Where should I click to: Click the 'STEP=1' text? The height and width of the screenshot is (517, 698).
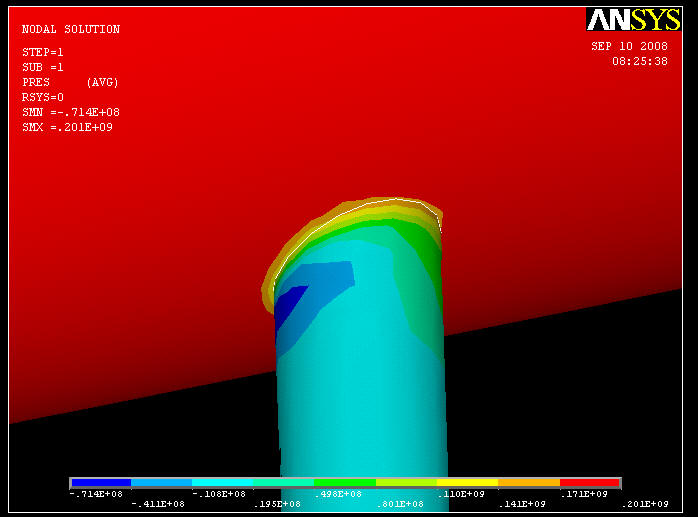click(43, 53)
